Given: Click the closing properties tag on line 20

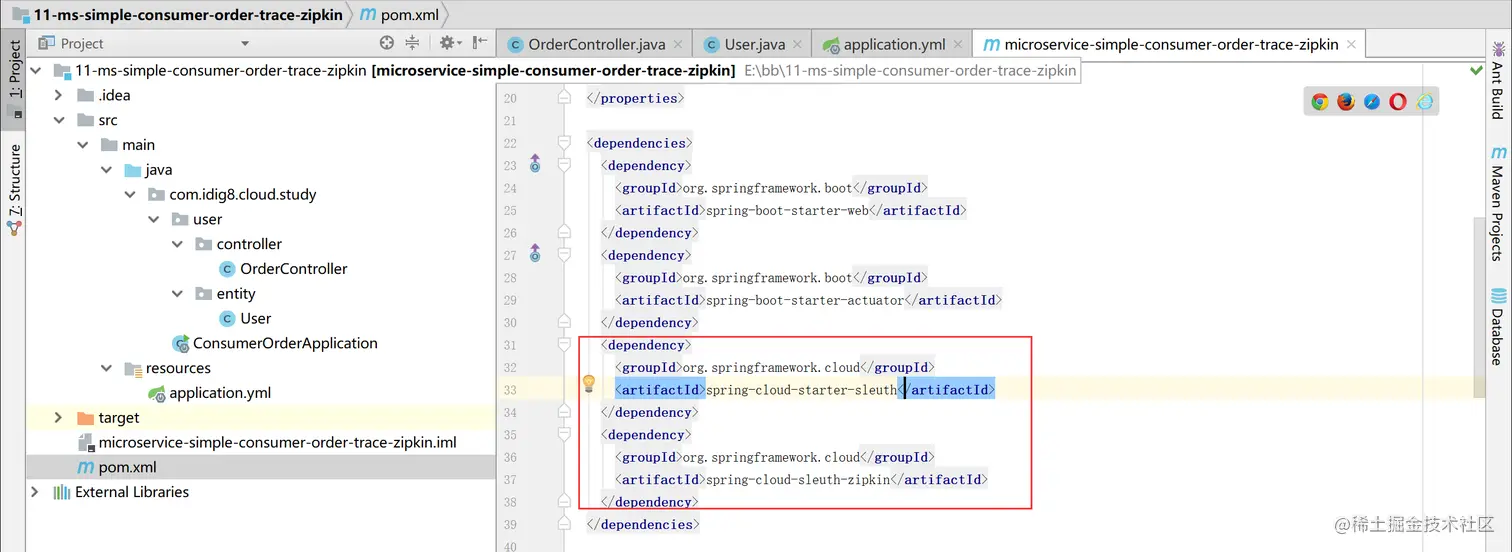Looking at the screenshot, I should [635, 98].
